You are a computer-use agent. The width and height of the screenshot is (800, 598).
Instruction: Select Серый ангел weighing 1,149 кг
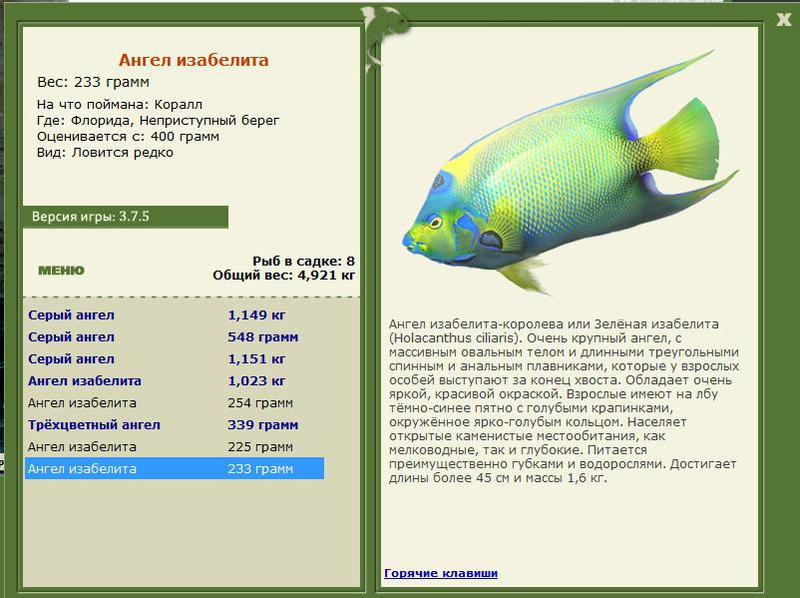(174, 315)
